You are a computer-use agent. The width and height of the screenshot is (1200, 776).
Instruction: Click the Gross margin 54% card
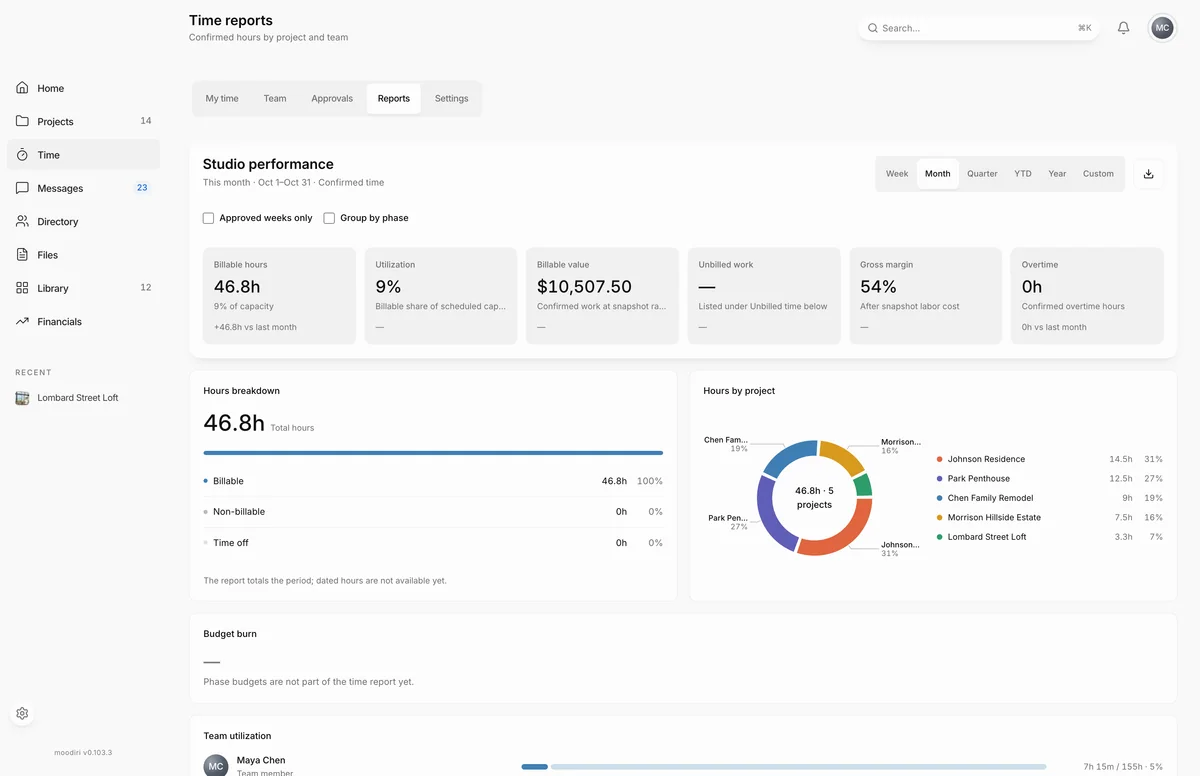926,296
